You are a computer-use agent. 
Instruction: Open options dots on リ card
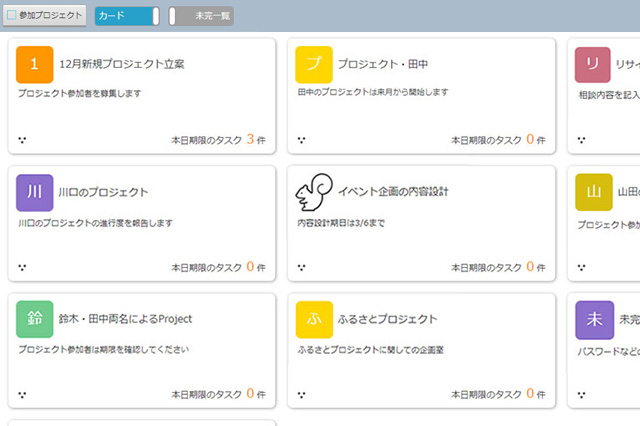tap(581, 140)
